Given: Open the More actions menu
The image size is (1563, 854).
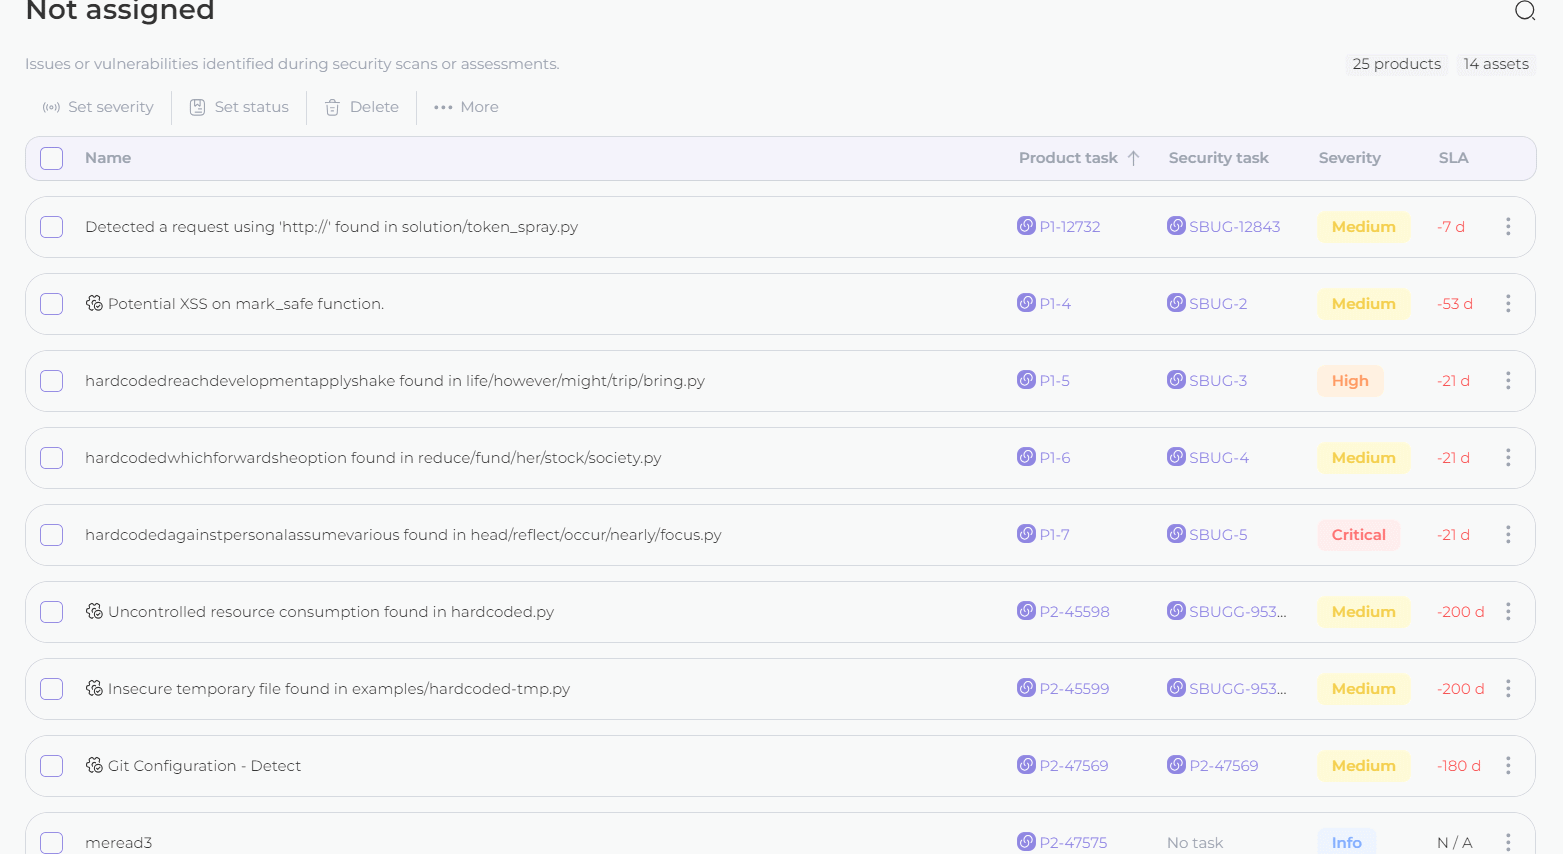Looking at the screenshot, I should click(x=466, y=107).
